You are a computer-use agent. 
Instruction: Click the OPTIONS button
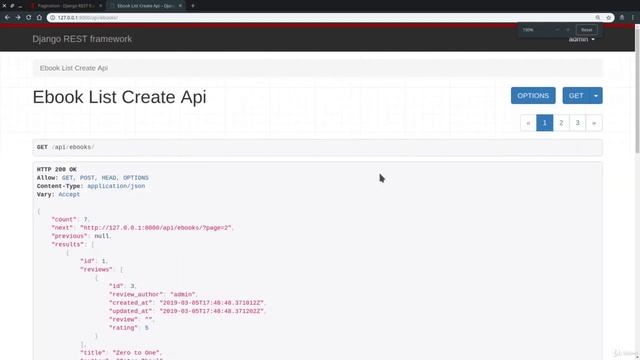[533, 96]
